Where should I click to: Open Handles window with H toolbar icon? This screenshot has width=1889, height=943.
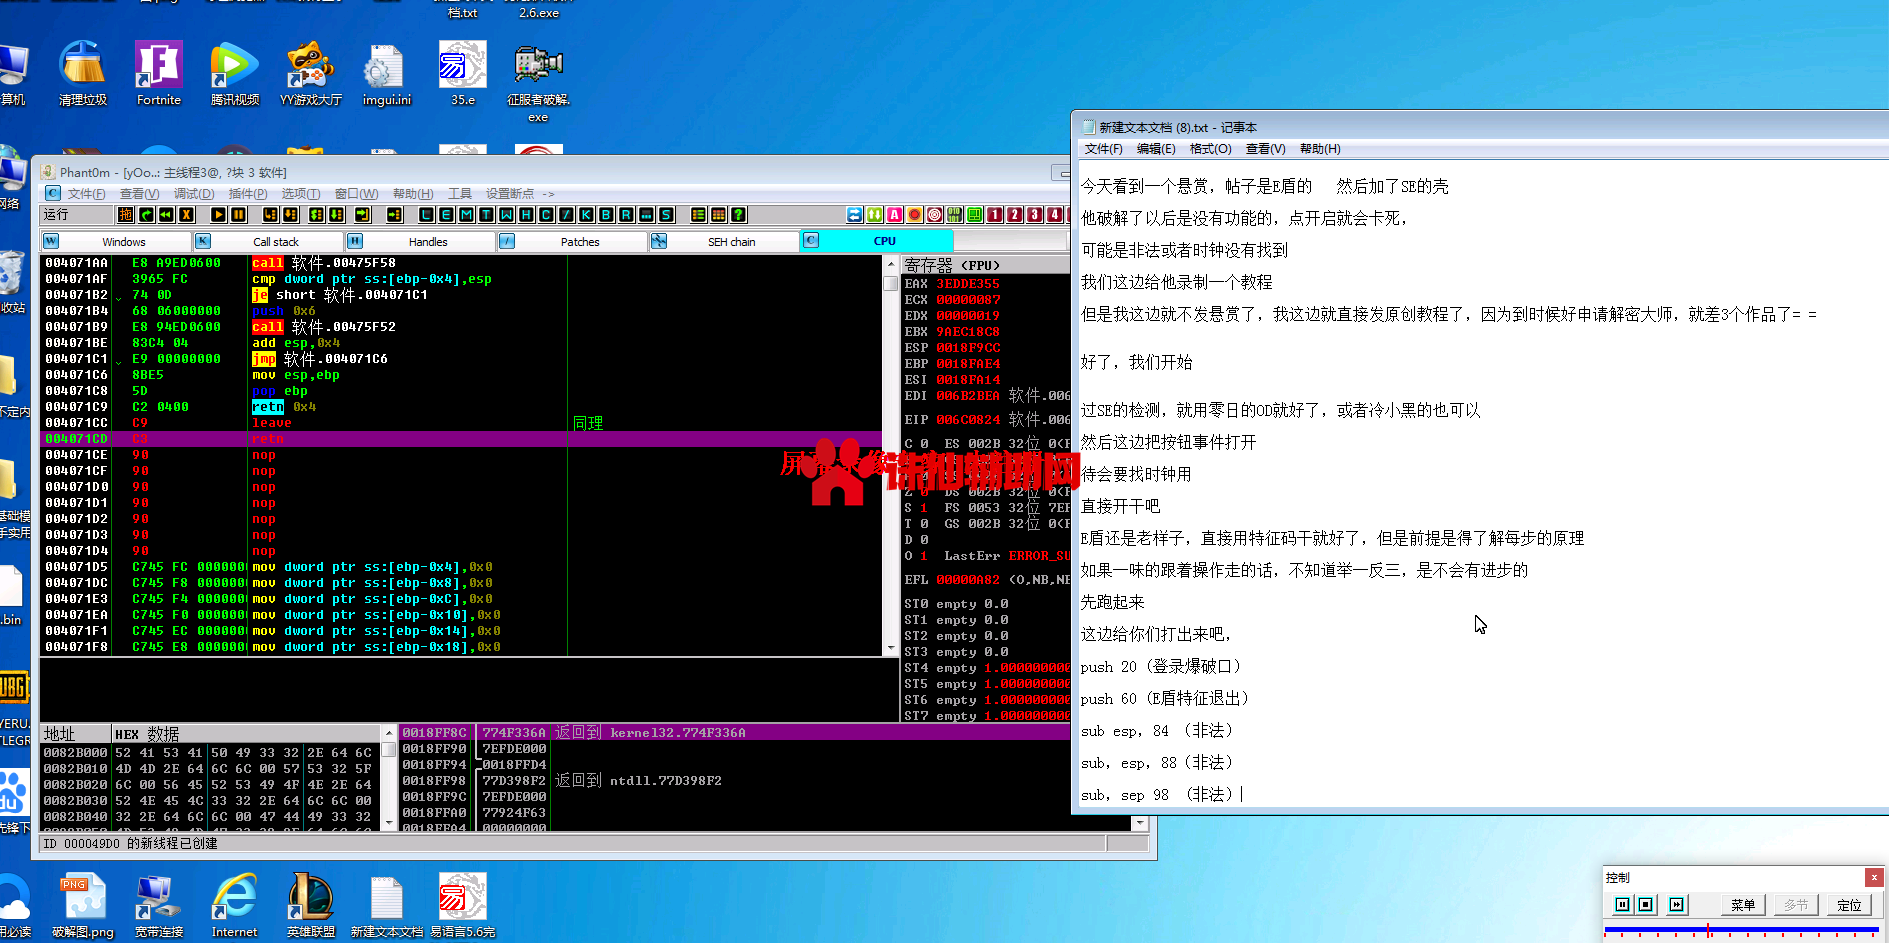[x=526, y=215]
